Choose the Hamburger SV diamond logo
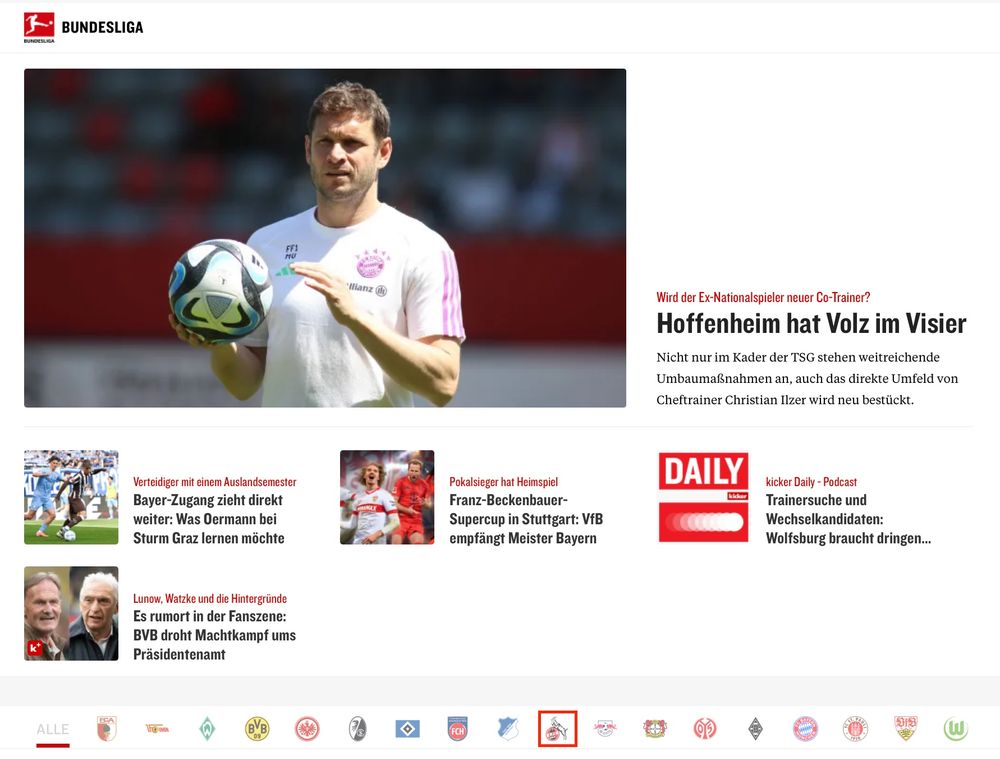 pyautogui.click(x=408, y=728)
